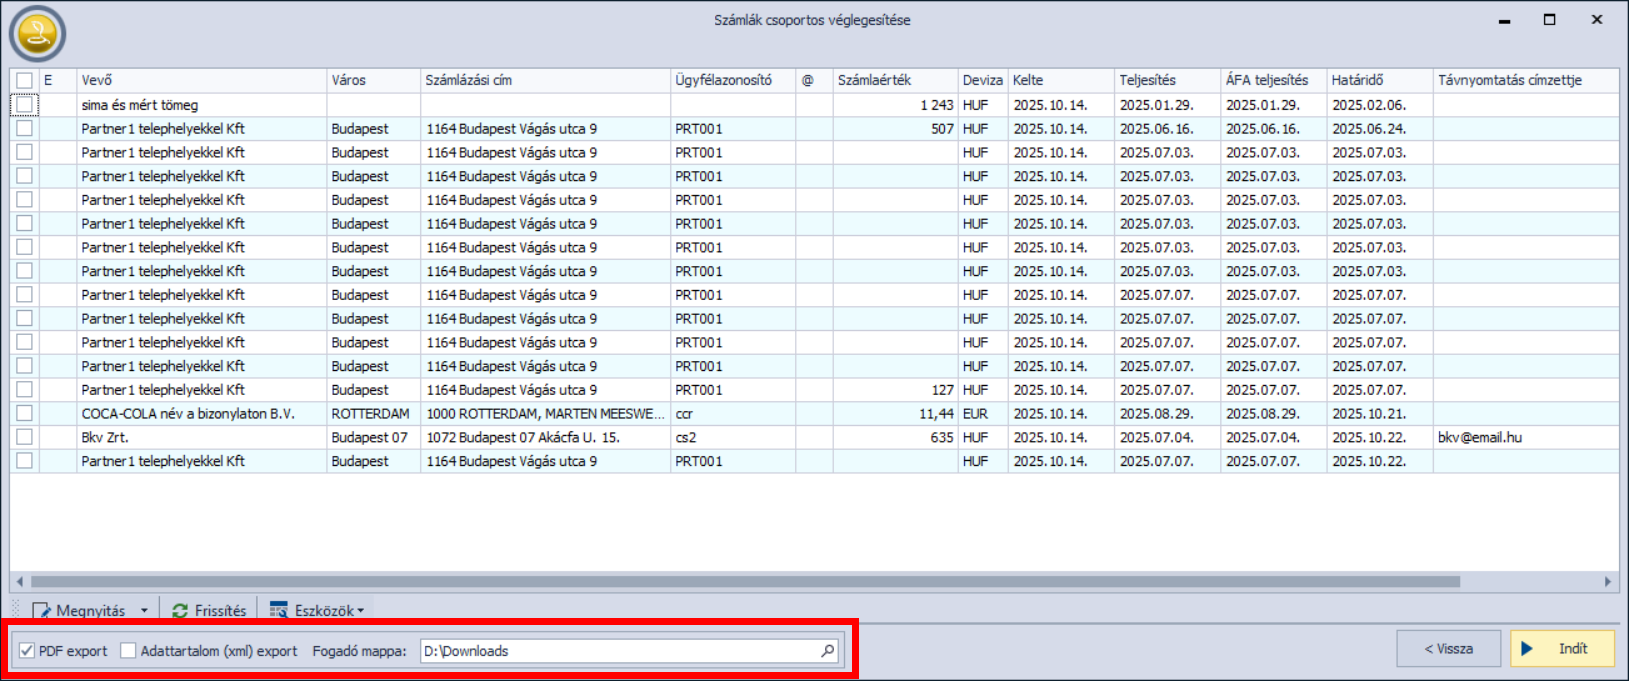
Task: Click the yellow application logo icon
Action: coord(37,34)
